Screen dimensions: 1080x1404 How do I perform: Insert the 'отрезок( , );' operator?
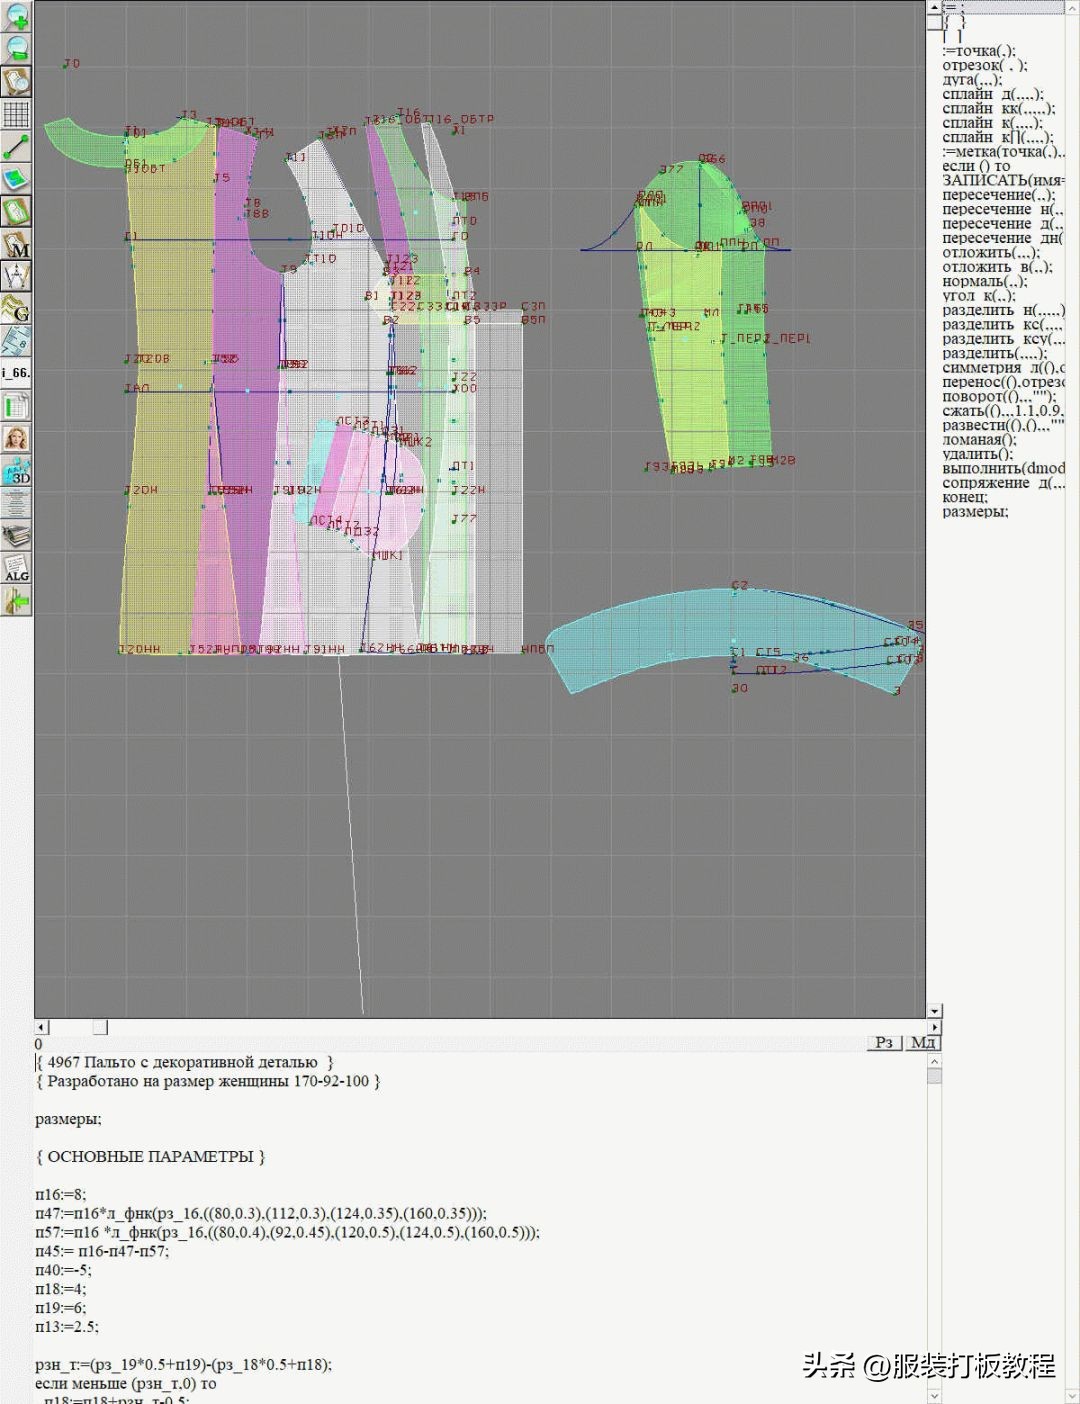tap(985, 66)
